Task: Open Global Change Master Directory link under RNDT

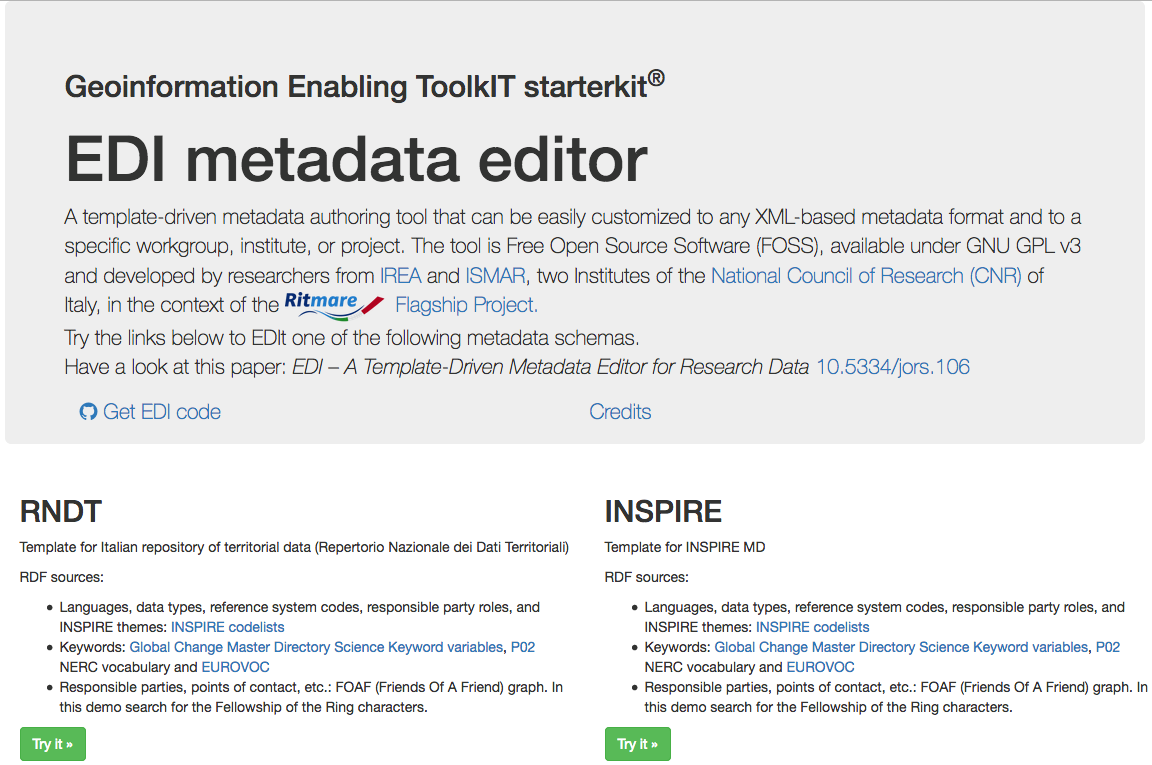Action: pos(317,647)
